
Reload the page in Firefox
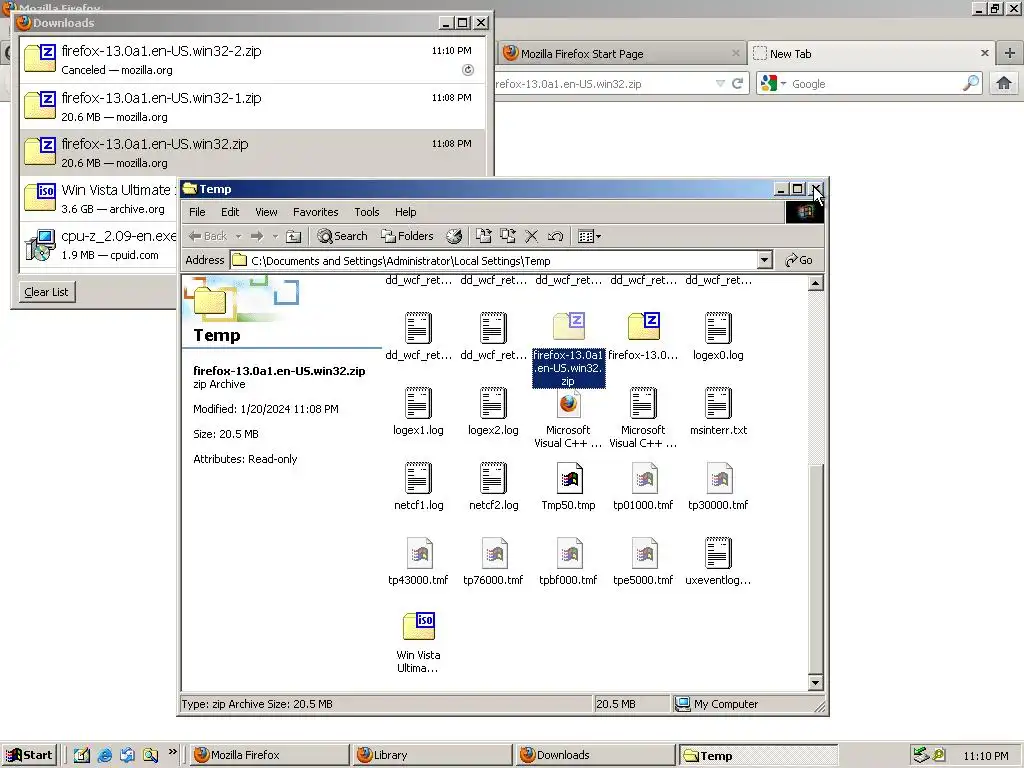738,84
